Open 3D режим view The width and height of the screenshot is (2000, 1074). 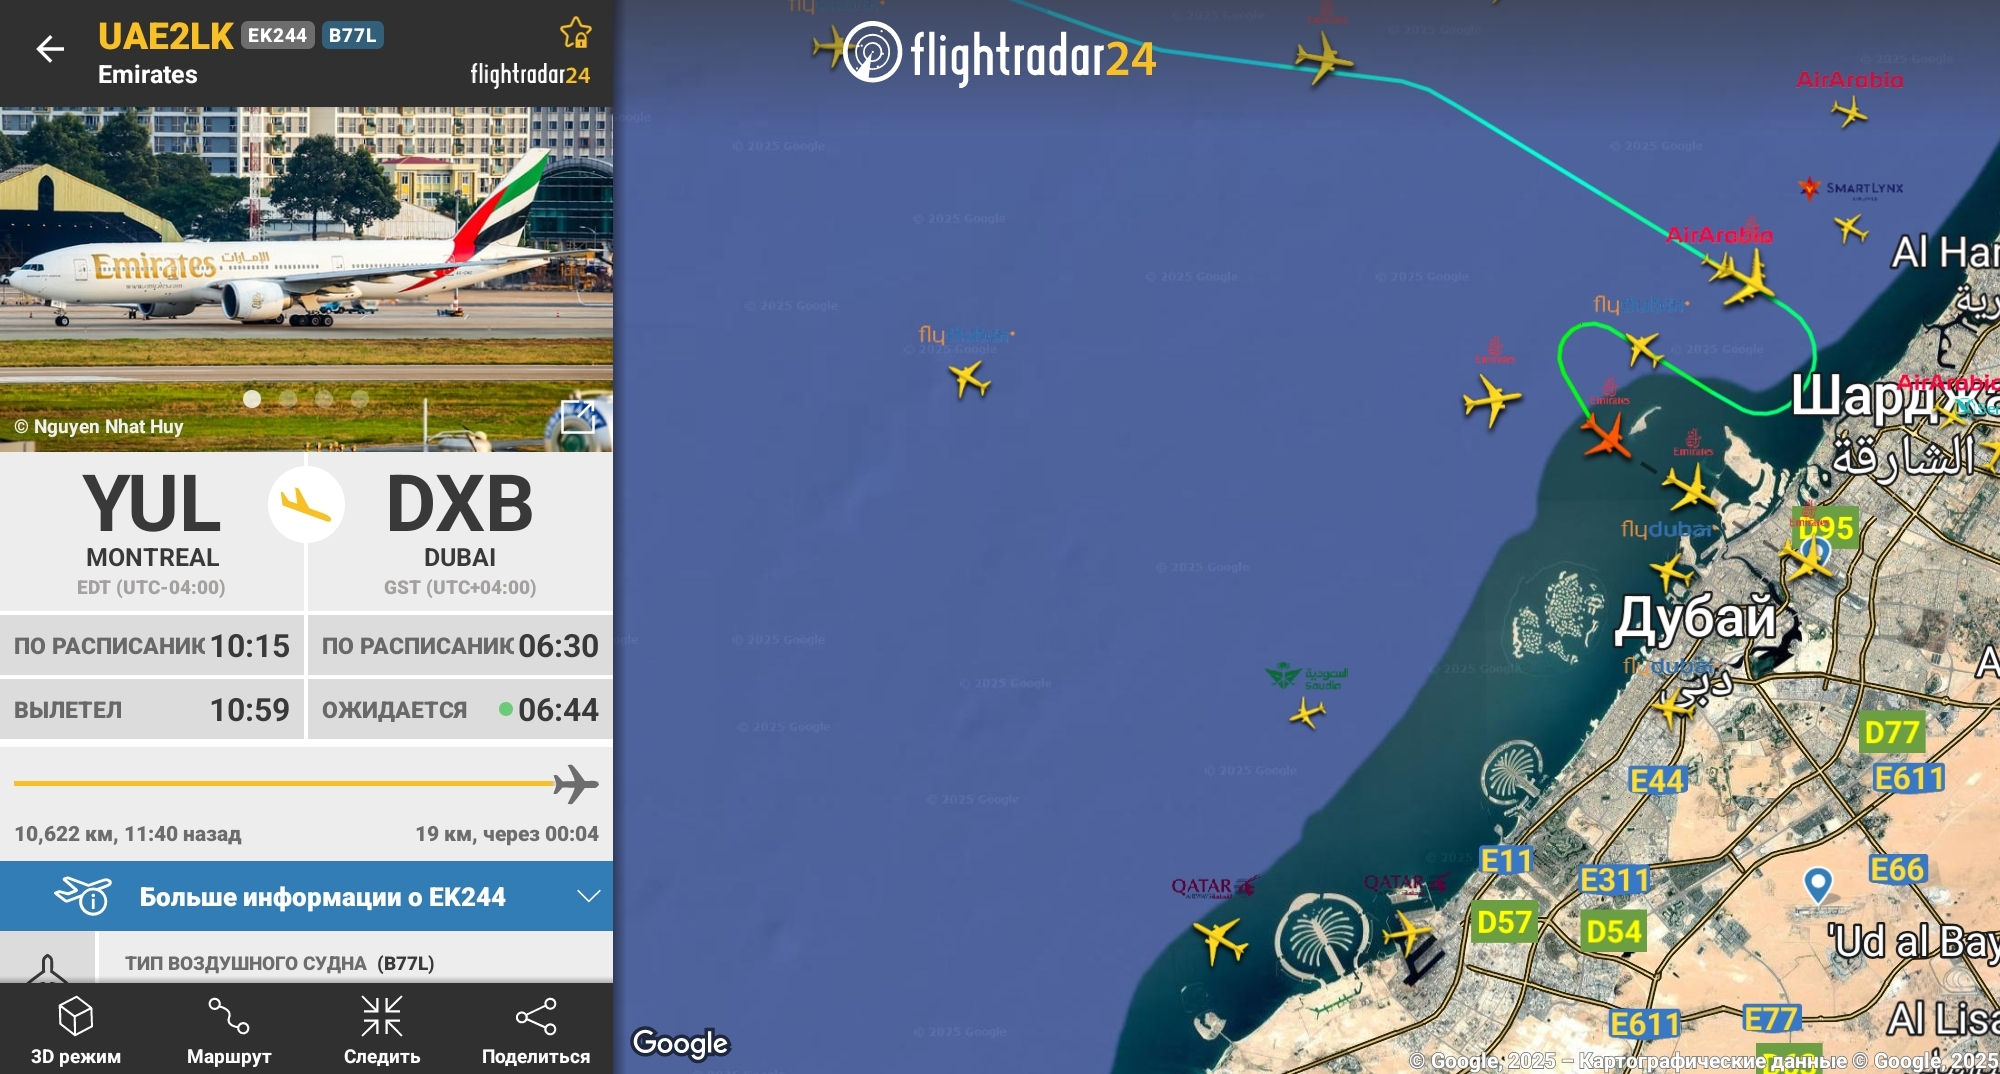point(76,1030)
